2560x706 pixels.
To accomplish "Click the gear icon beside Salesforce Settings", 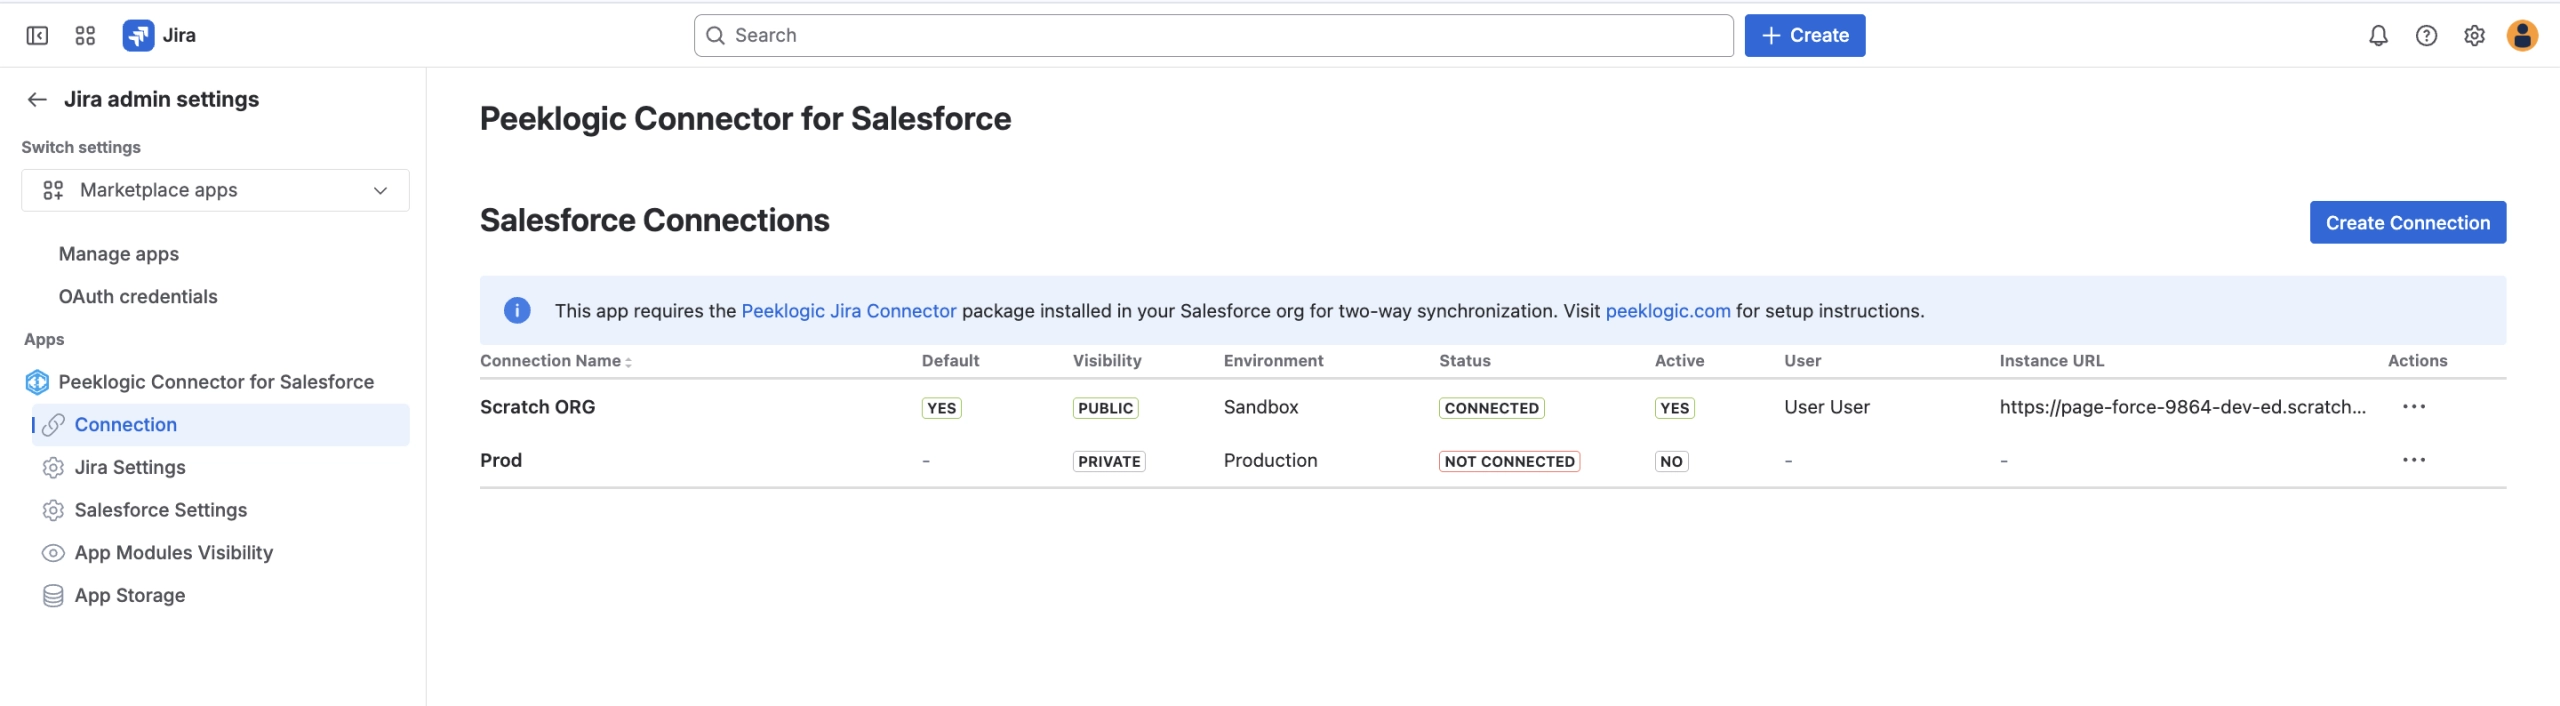I will (x=53, y=511).
